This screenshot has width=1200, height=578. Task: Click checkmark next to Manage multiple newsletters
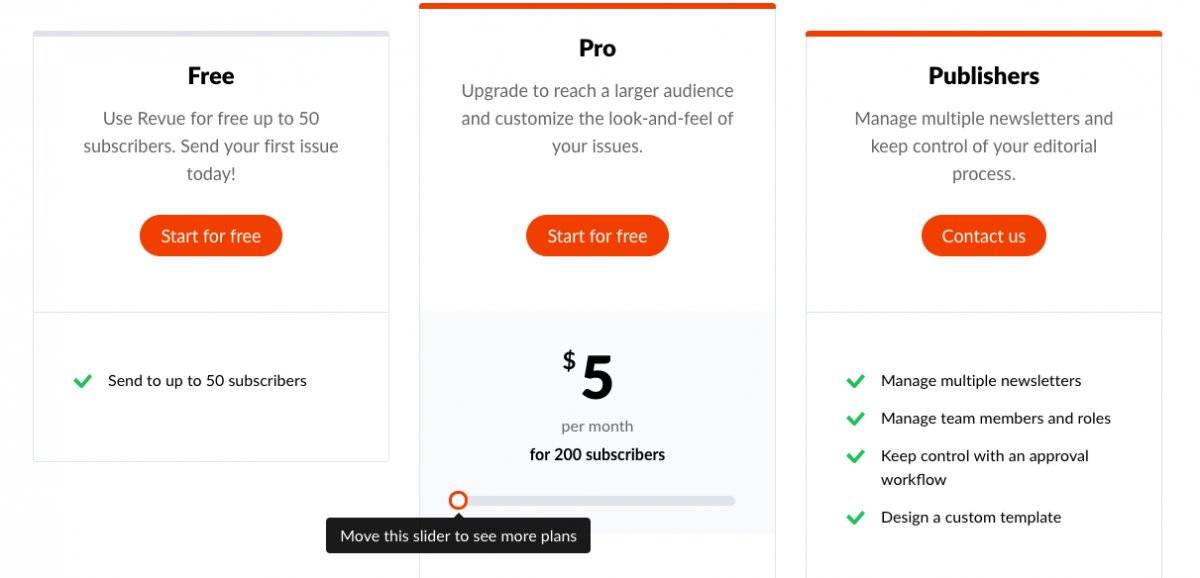(855, 381)
